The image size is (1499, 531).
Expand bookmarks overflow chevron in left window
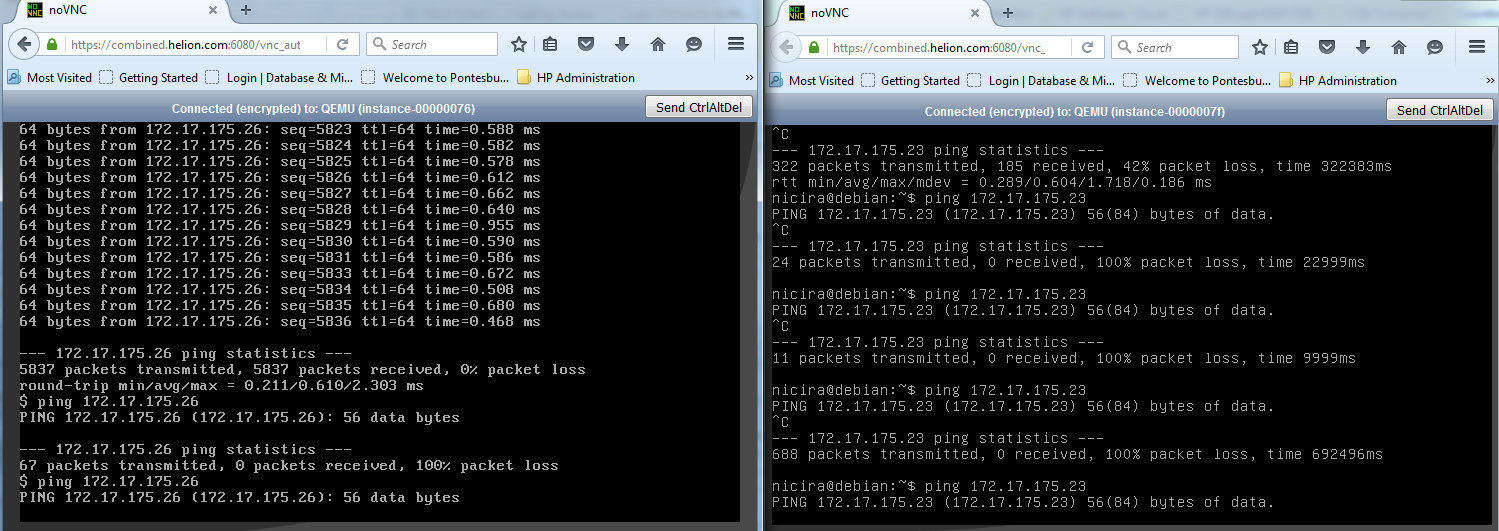point(749,77)
